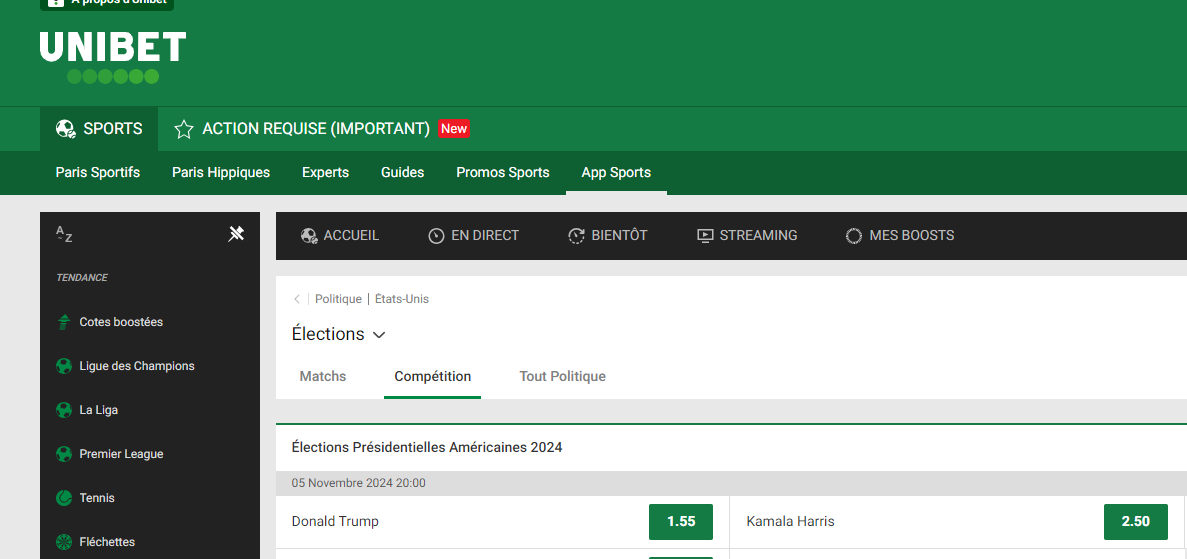Switch sidebar to A-Z sorting icon
The height and width of the screenshot is (559, 1187).
tap(64, 235)
